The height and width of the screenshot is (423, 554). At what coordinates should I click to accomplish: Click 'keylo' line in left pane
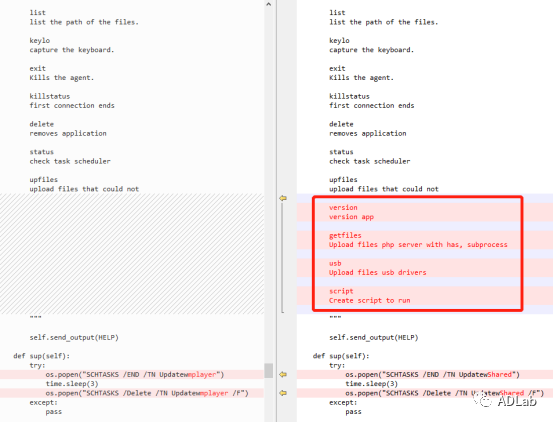[40, 41]
